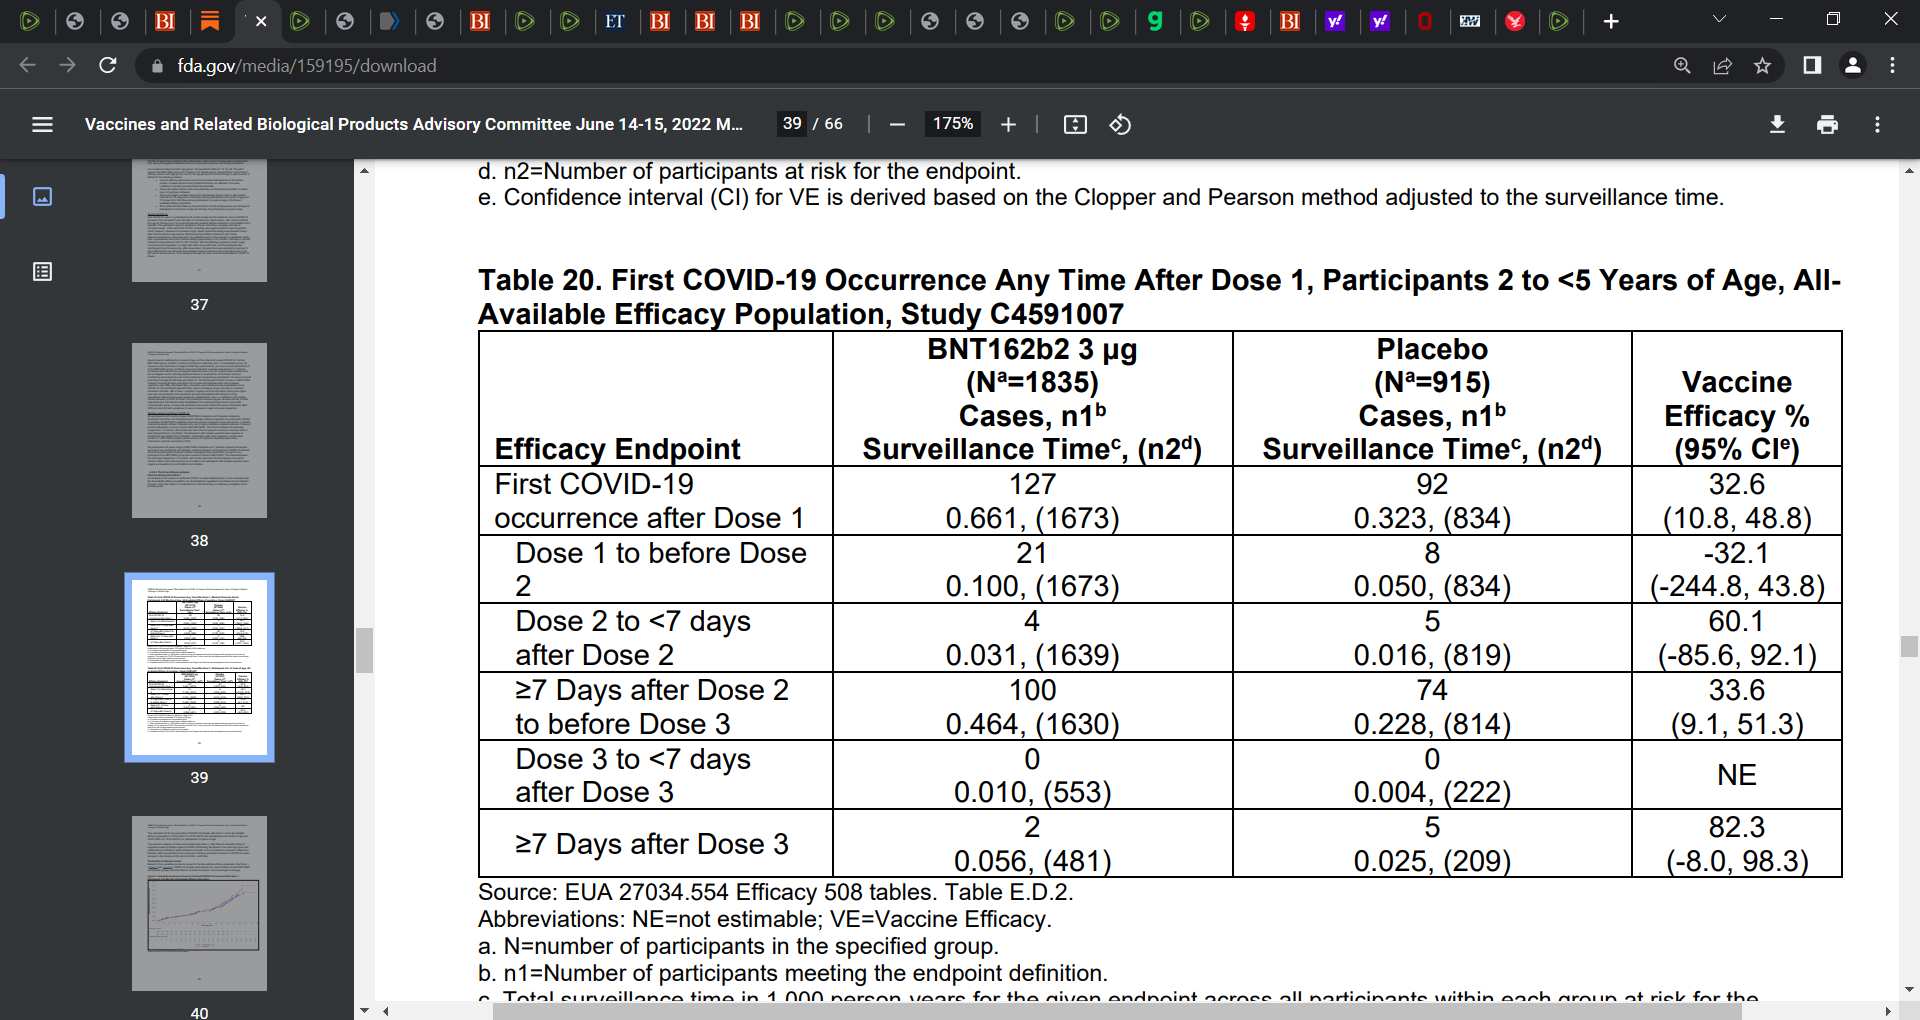Screen dimensions: 1920x1020
Task: Open the PDF viewer sidebar menu
Action: [x=42, y=124]
